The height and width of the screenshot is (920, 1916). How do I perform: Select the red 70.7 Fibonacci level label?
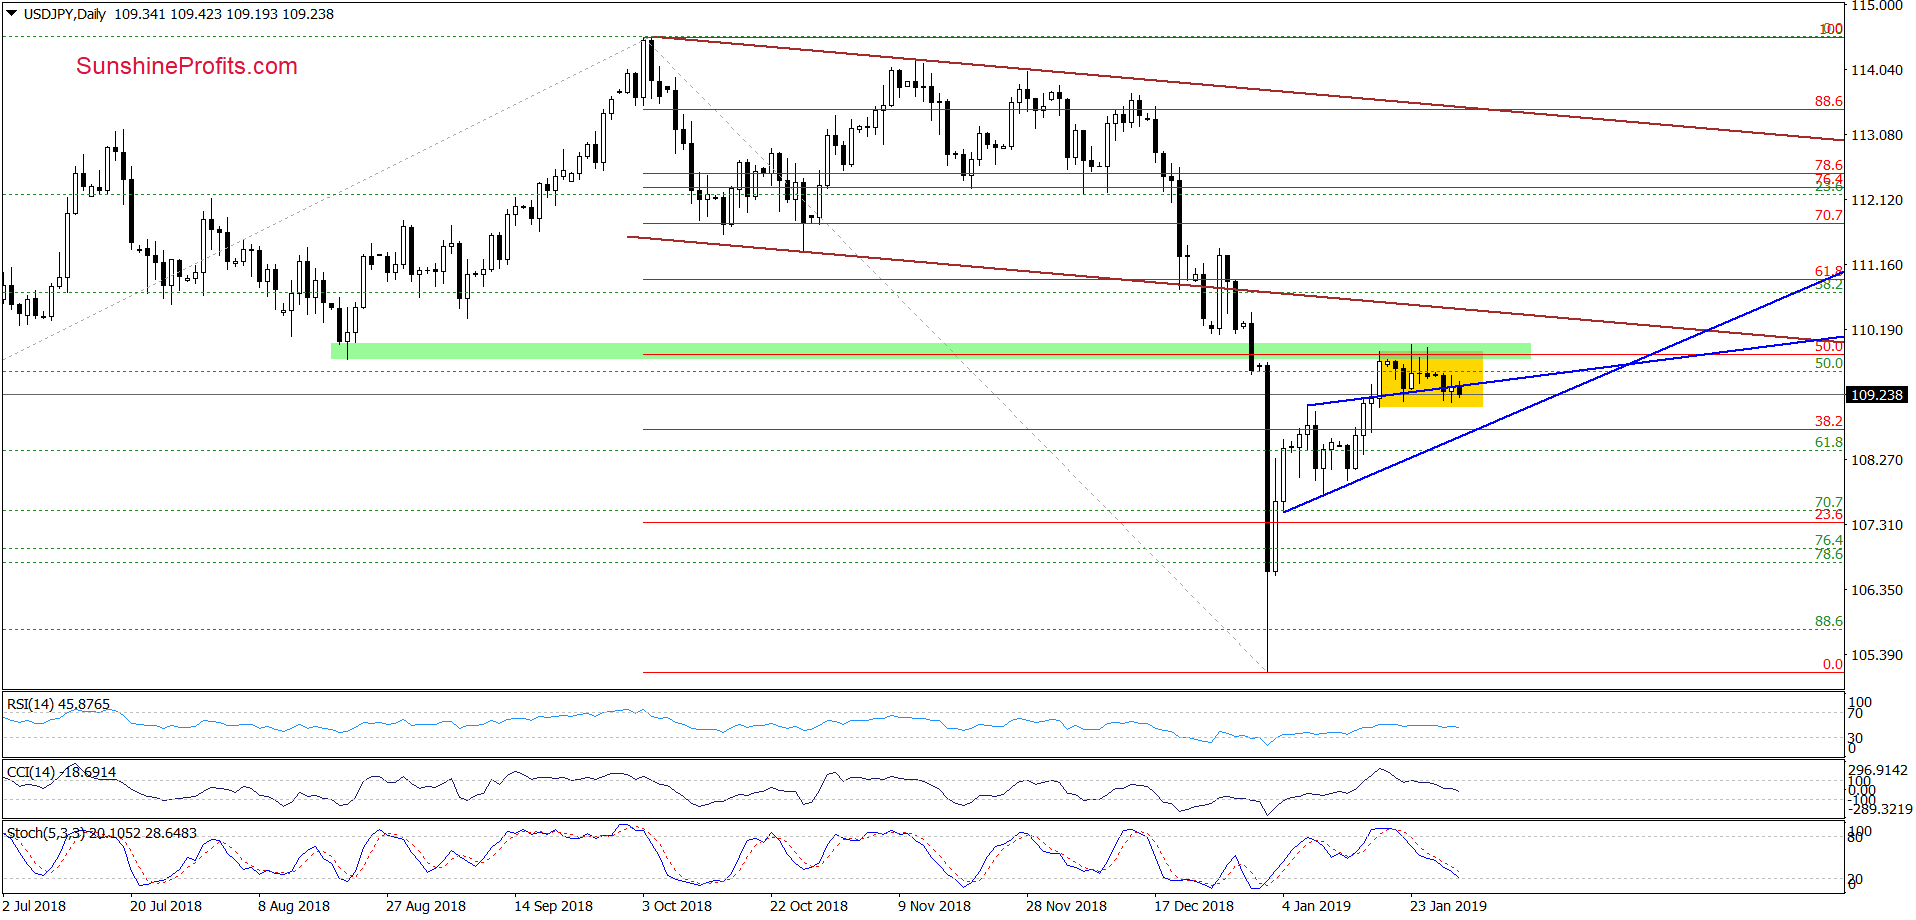[x=1829, y=215]
